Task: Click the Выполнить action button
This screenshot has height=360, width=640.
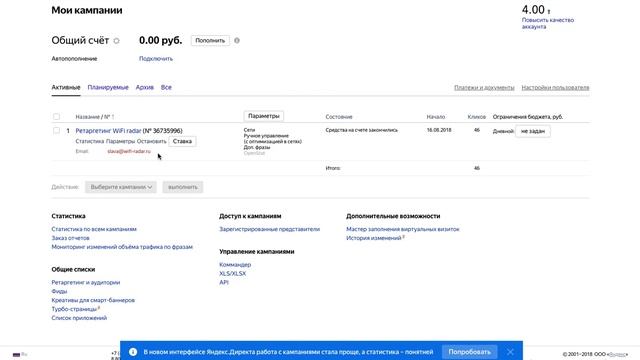Action: tap(182, 187)
